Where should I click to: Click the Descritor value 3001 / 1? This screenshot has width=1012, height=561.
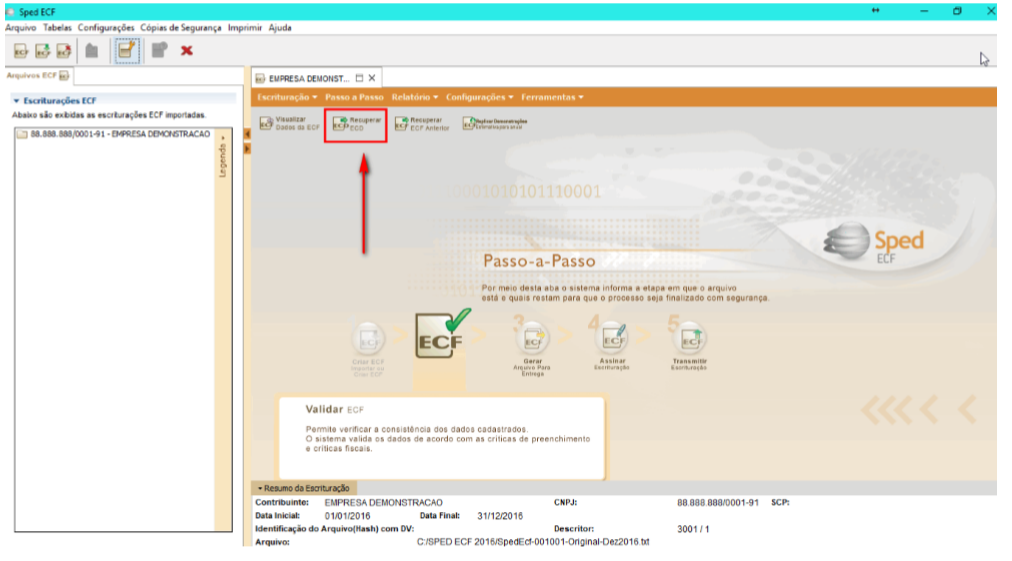693,529
